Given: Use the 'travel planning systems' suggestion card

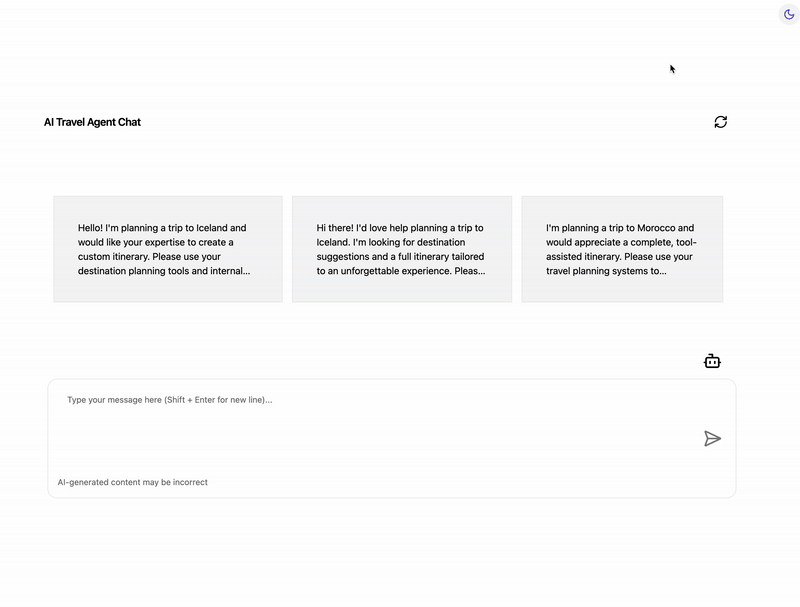Looking at the screenshot, I should tap(622, 249).
